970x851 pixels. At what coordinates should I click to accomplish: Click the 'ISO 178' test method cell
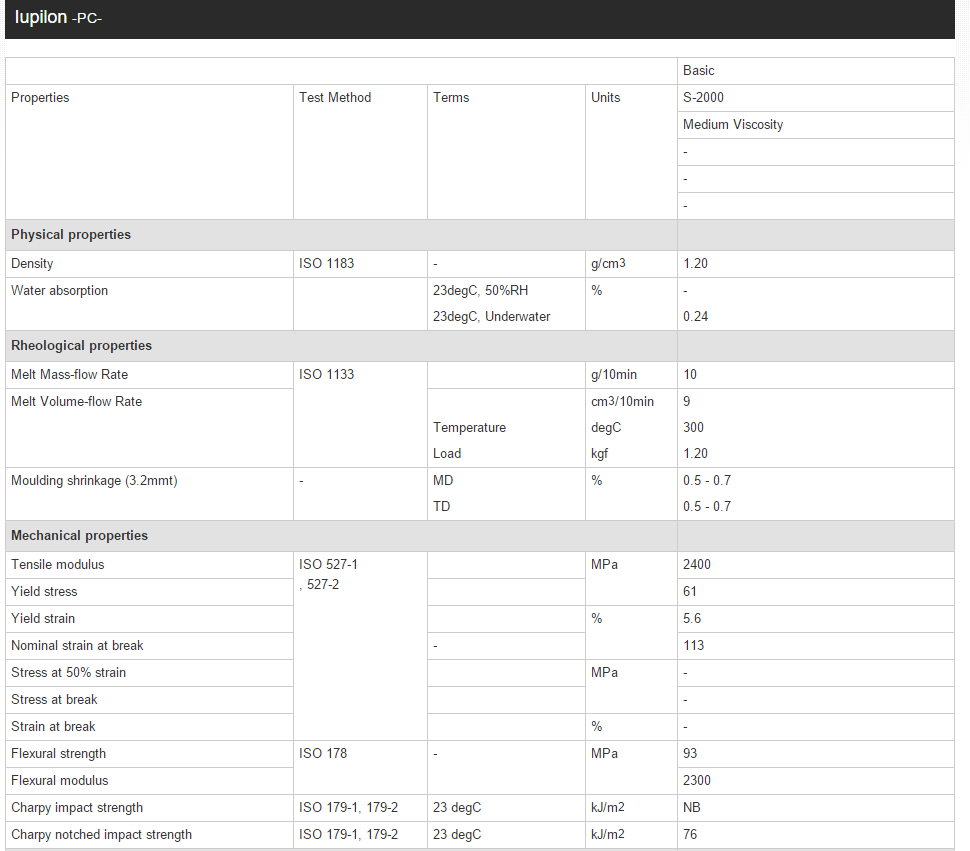[x=360, y=768]
